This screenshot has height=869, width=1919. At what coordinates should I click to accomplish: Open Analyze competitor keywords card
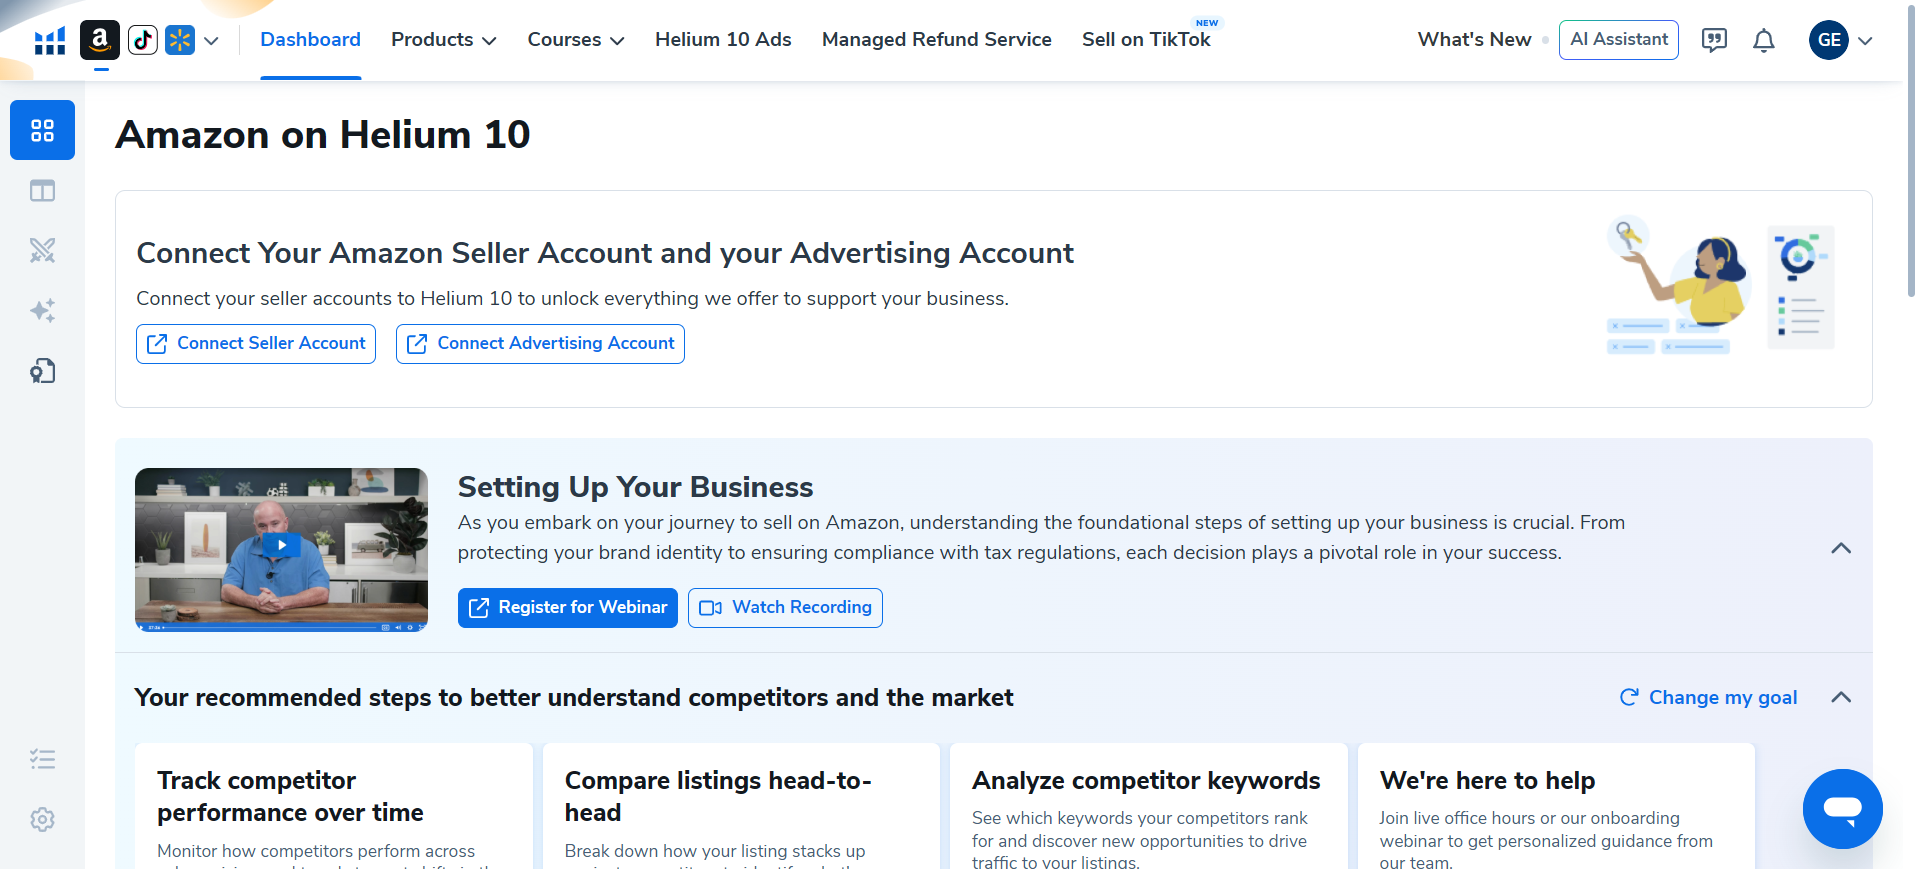1148,806
